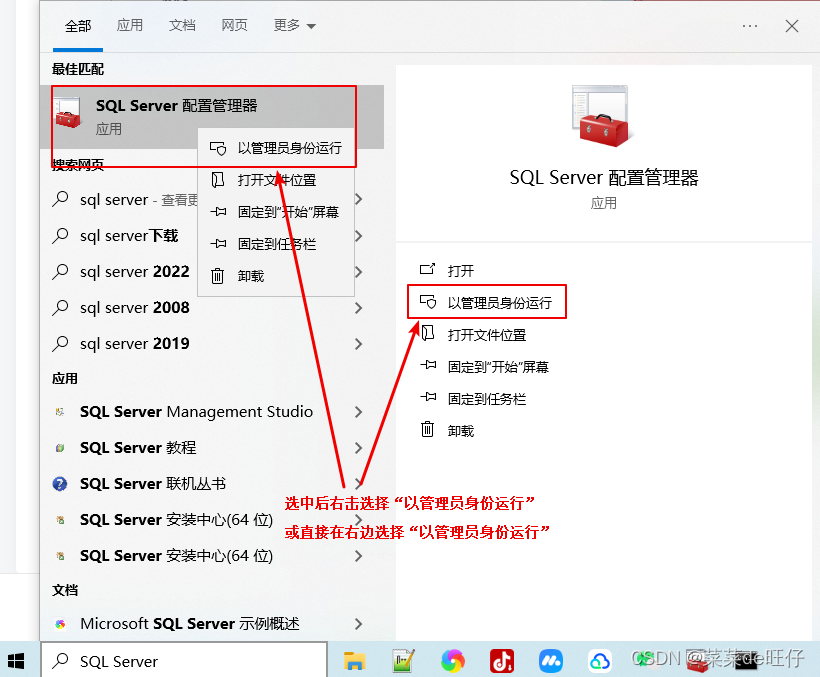Open the three-dot options menu
This screenshot has width=820, height=677.
750,26
